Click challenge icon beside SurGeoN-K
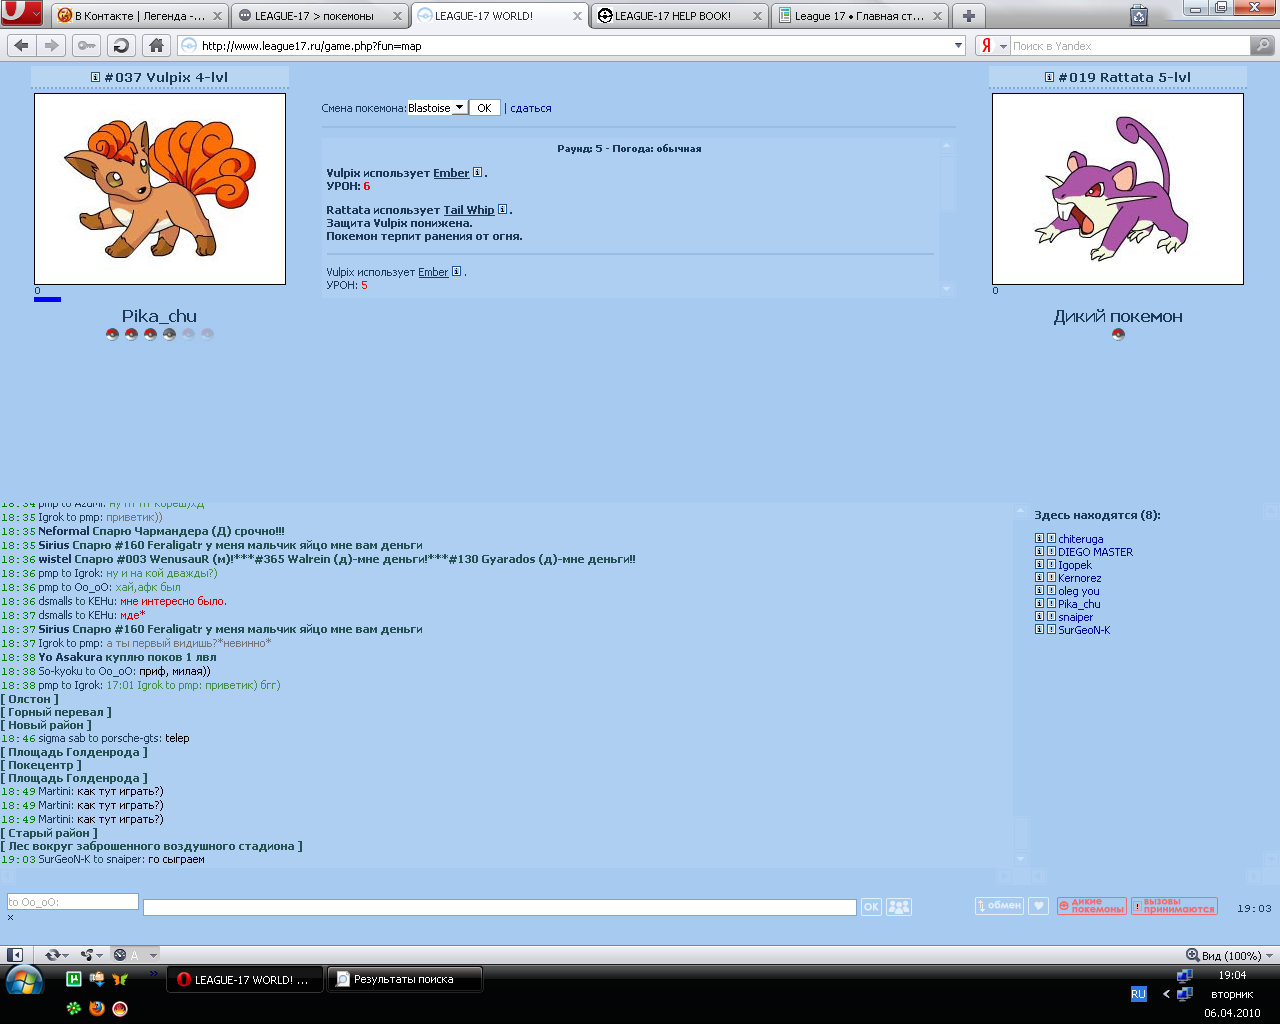 (1051, 629)
